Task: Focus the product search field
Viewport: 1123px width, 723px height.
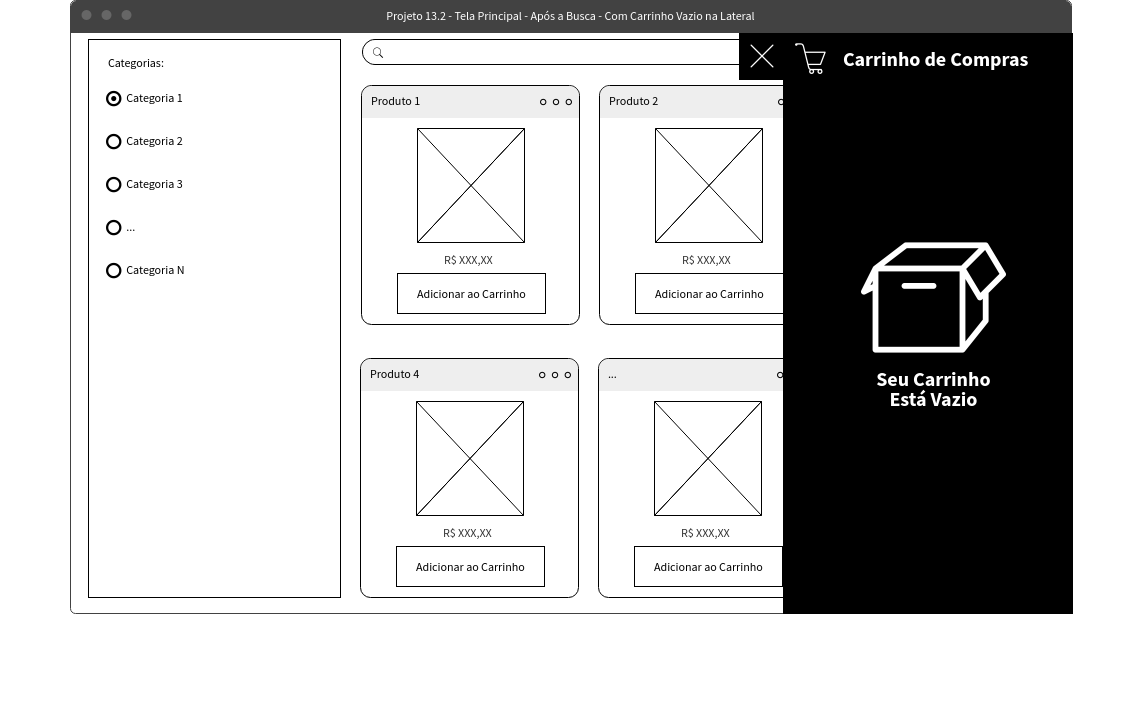Action: [551, 52]
